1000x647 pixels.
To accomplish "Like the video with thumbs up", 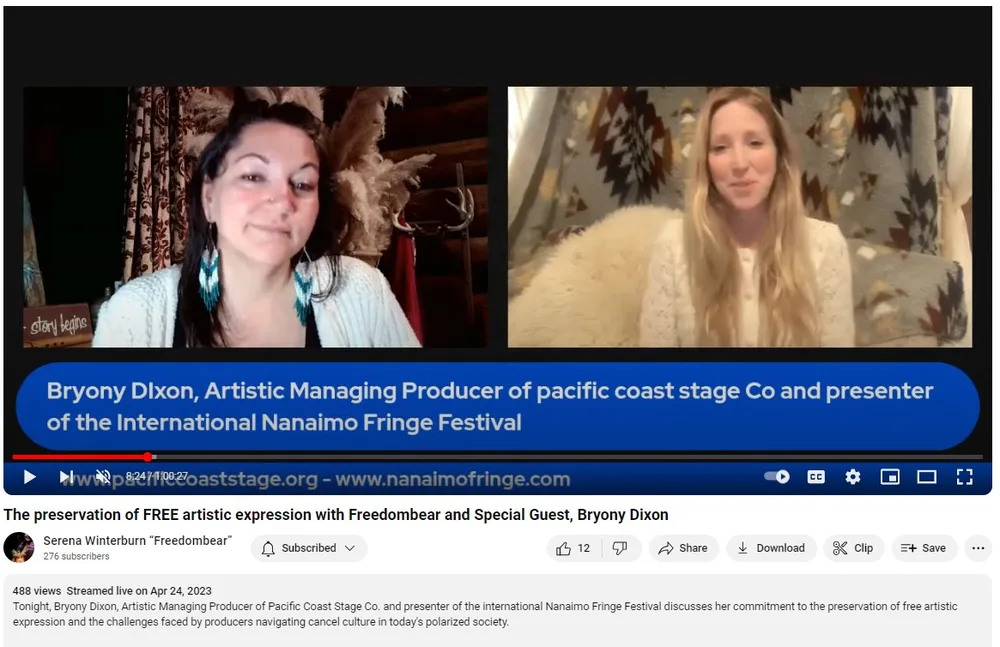I will [573, 548].
